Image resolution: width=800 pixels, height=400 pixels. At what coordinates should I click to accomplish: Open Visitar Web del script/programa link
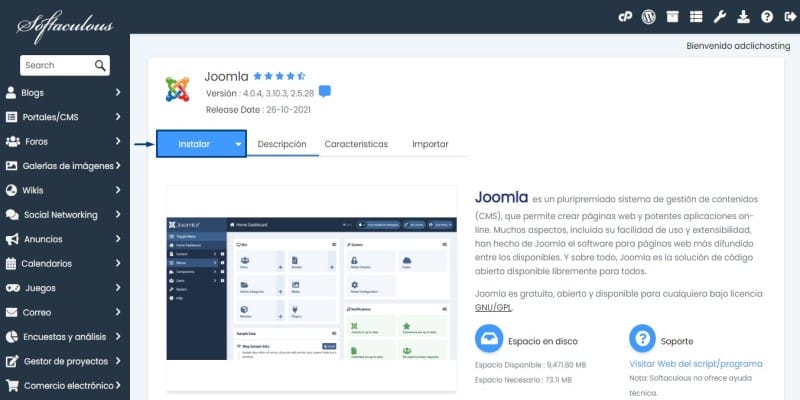(696, 364)
